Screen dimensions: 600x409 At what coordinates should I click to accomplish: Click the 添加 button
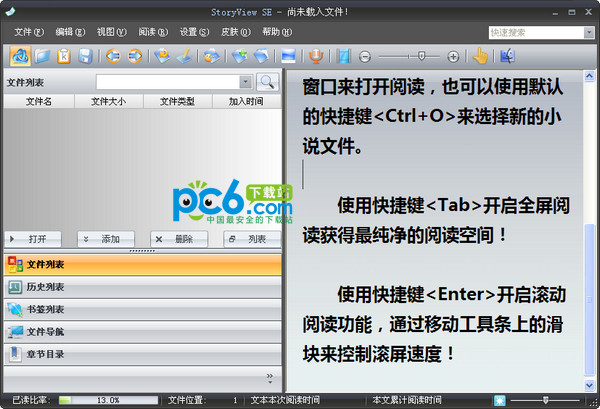click(x=106, y=239)
